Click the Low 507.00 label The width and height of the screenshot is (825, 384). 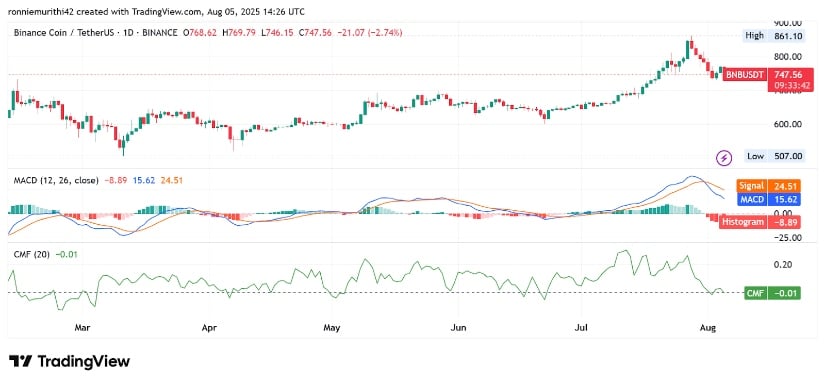pyautogui.click(x=774, y=156)
